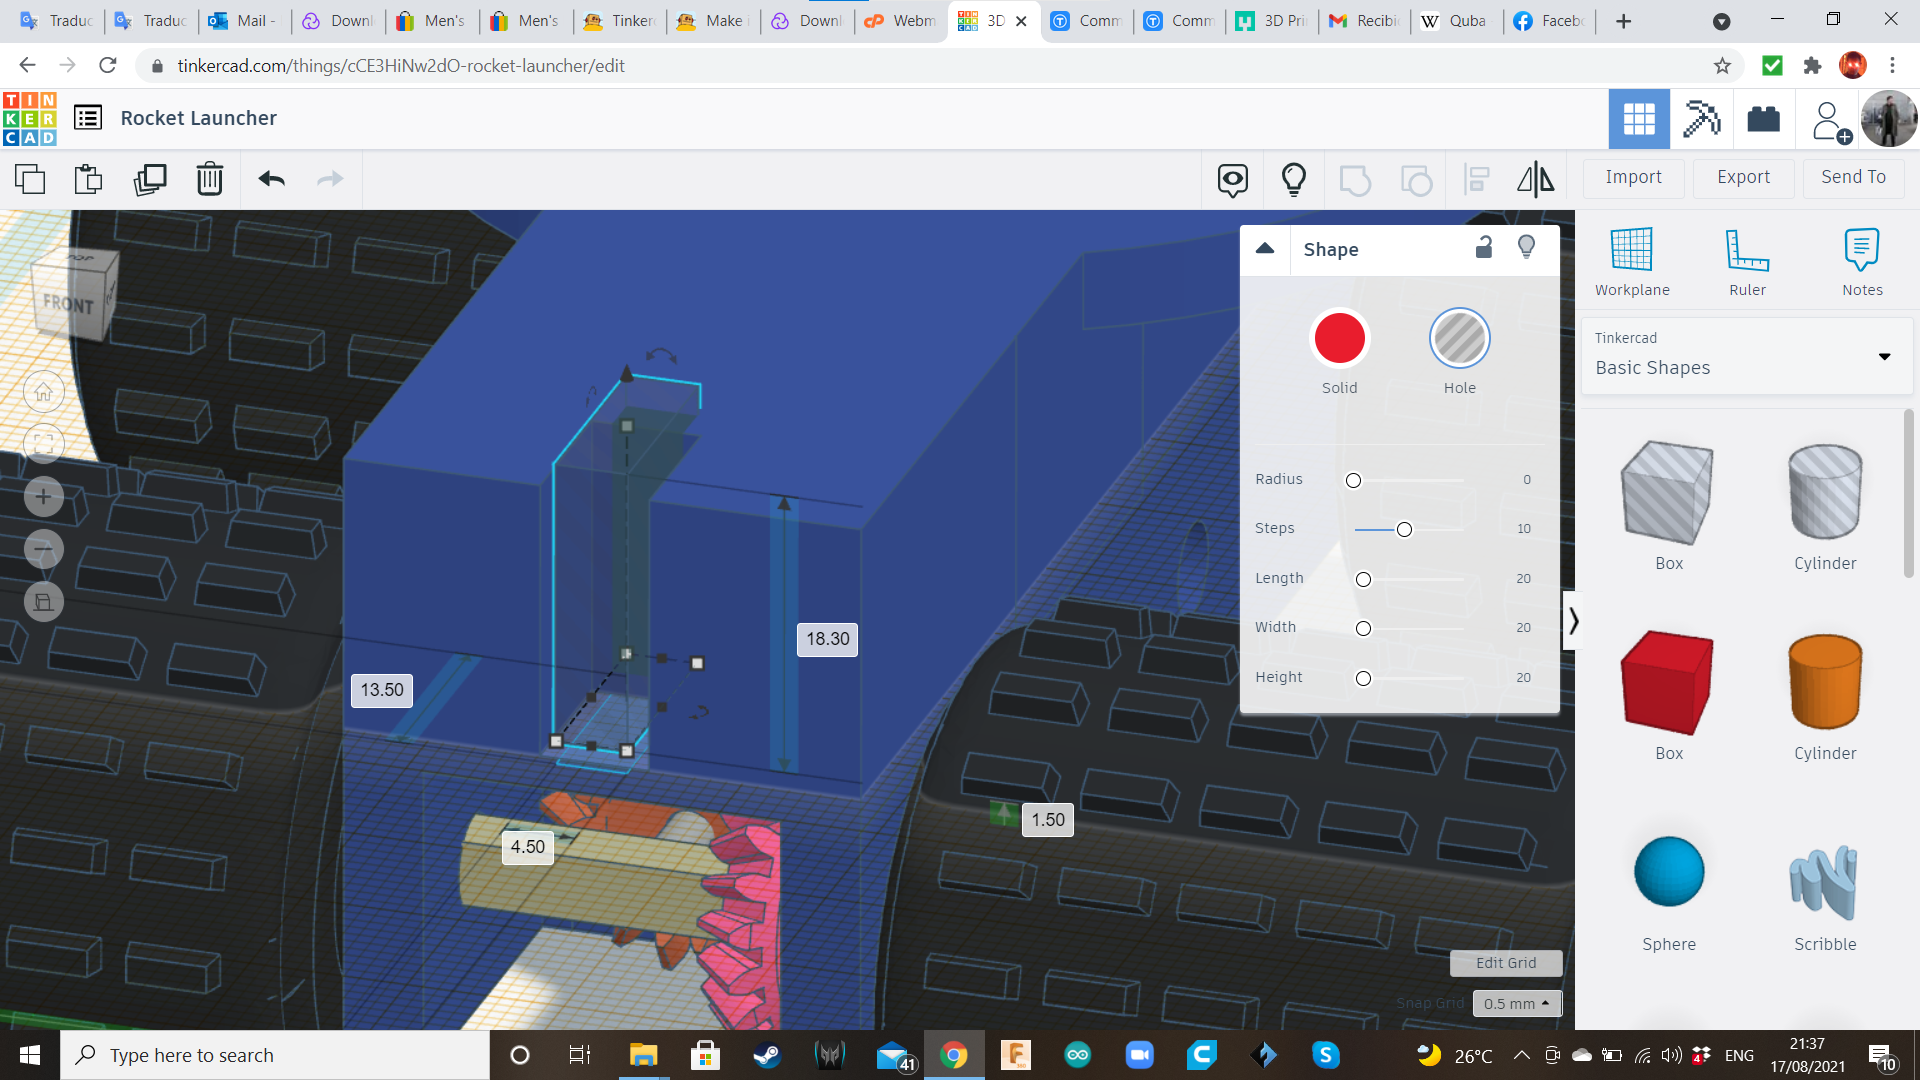Open Snap Grid 0.5 mm dropdown

point(1516,1003)
